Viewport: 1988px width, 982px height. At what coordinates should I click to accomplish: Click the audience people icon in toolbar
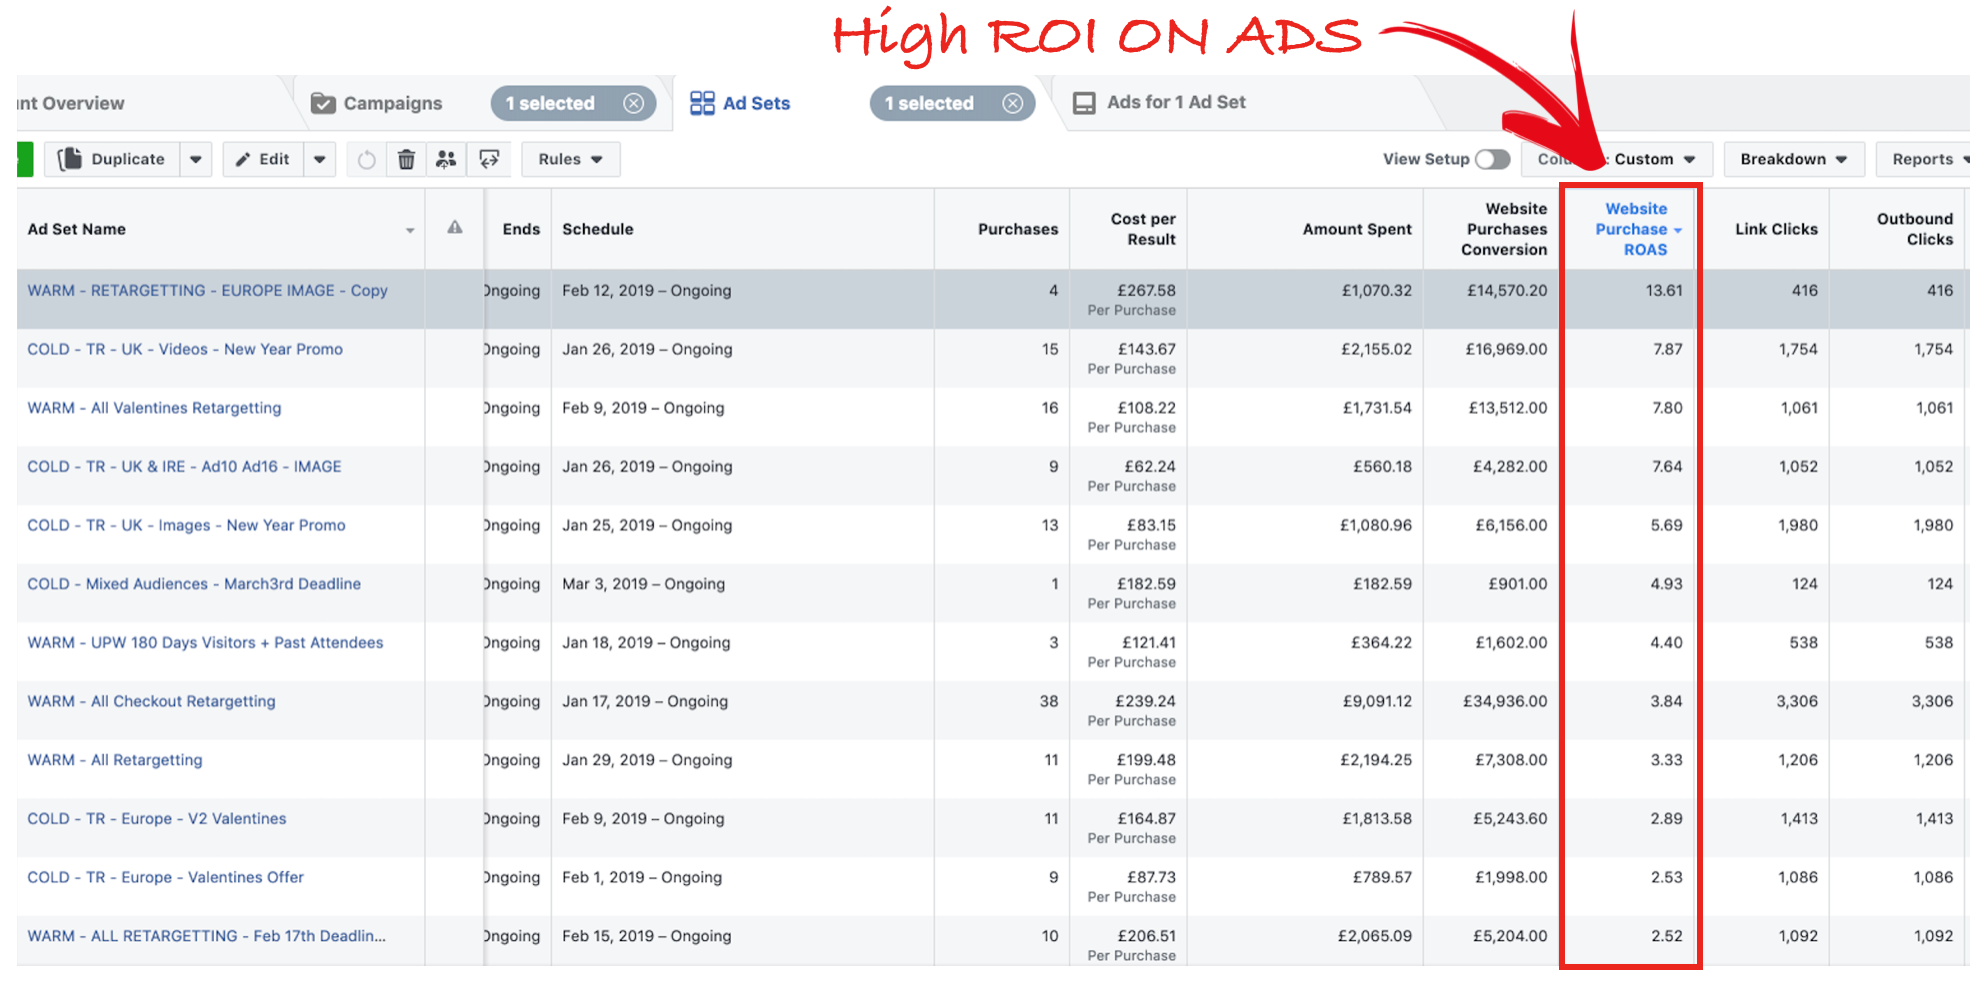pyautogui.click(x=446, y=159)
